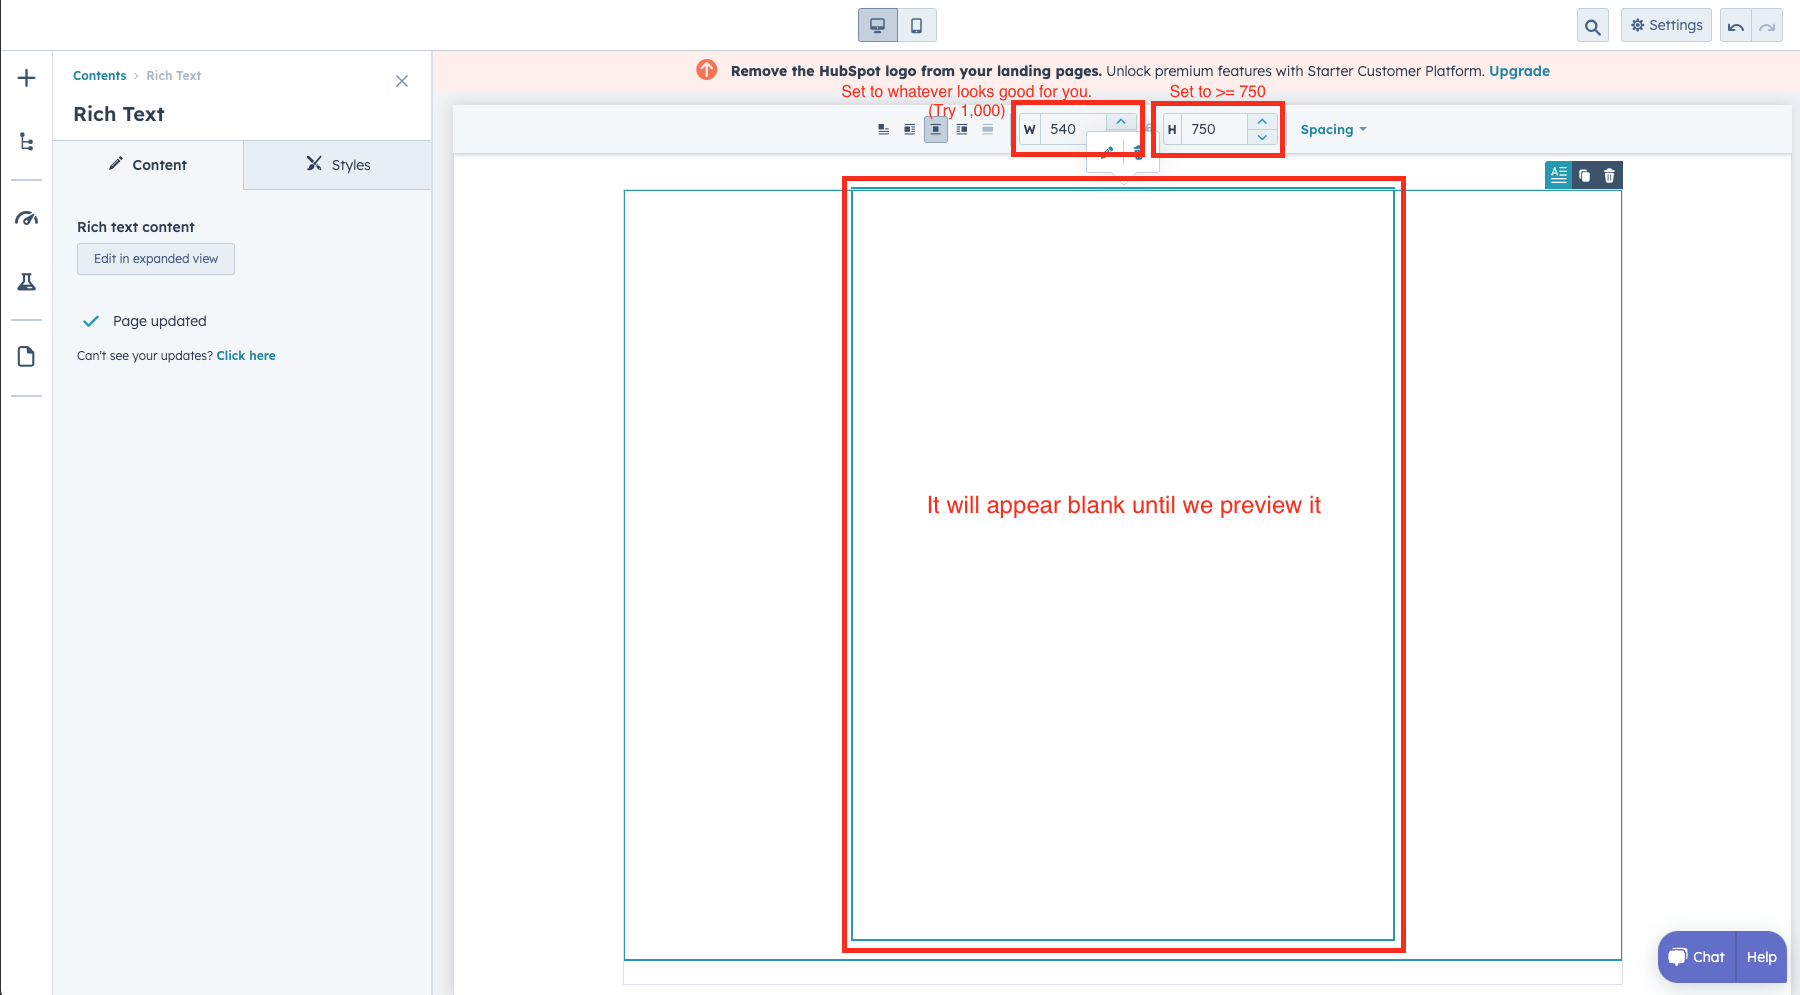Switch to mobile preview mode
Viewport: 1800px width, 995px height.
[x=916, y=25]
